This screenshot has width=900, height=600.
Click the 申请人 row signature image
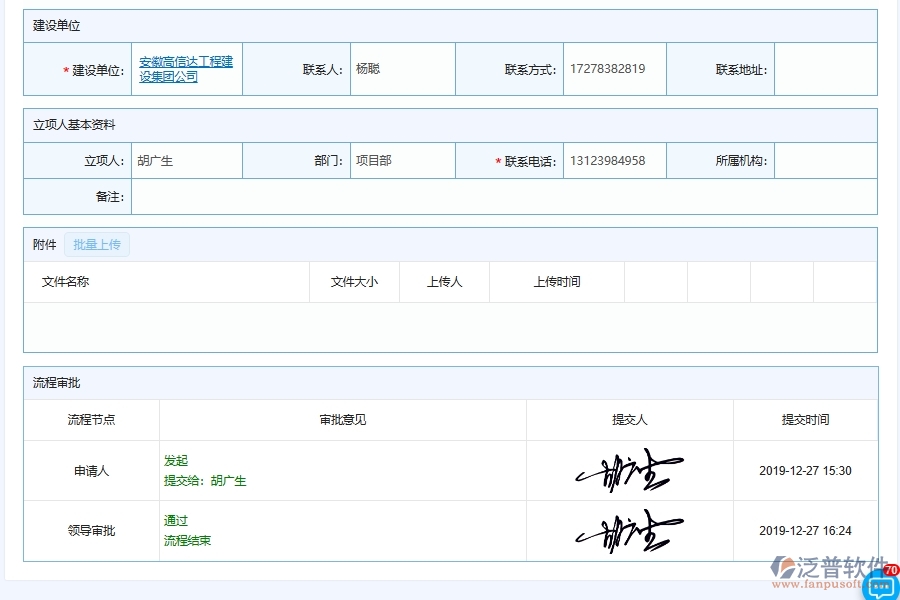[x=628, y=471]
